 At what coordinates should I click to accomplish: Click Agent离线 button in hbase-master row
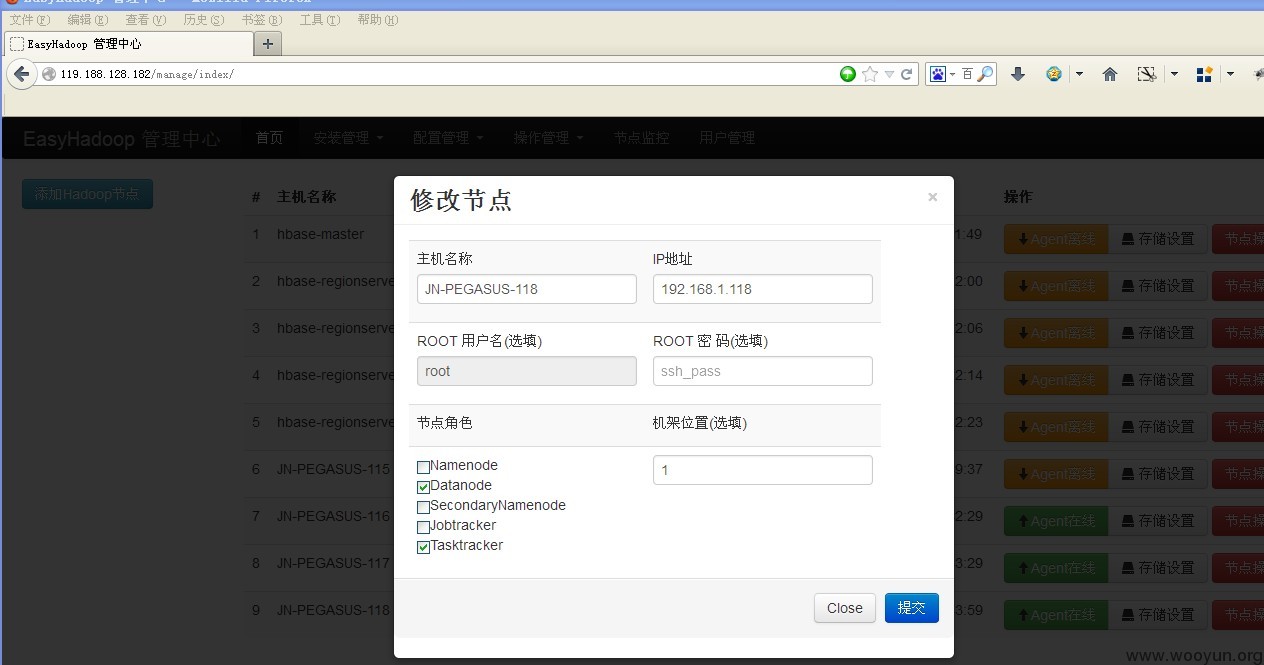click(x=1056, y=239)
